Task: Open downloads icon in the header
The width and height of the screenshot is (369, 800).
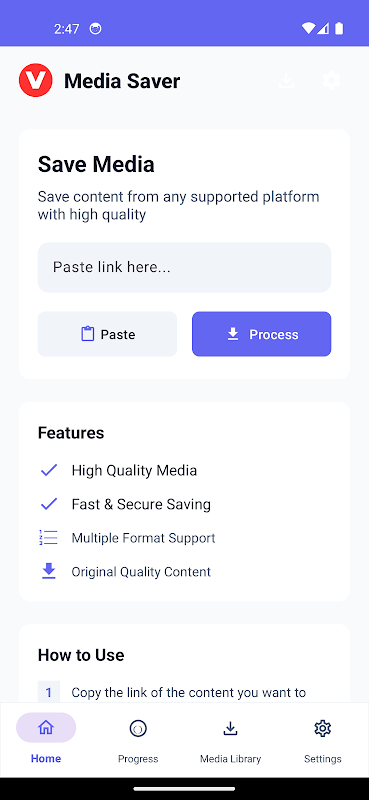Action: [x=286, y=81]
